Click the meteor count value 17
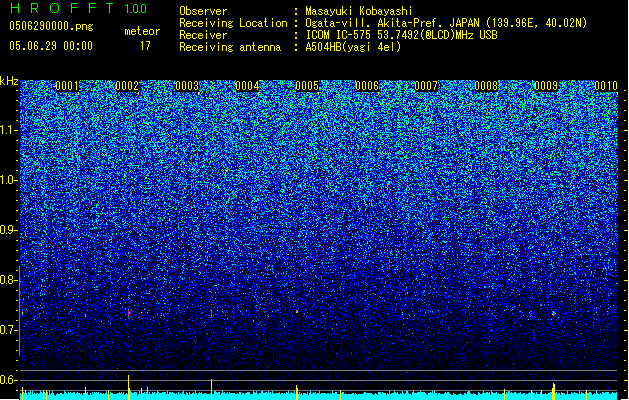This screenshot has width=629, height=400. point(145,46)
